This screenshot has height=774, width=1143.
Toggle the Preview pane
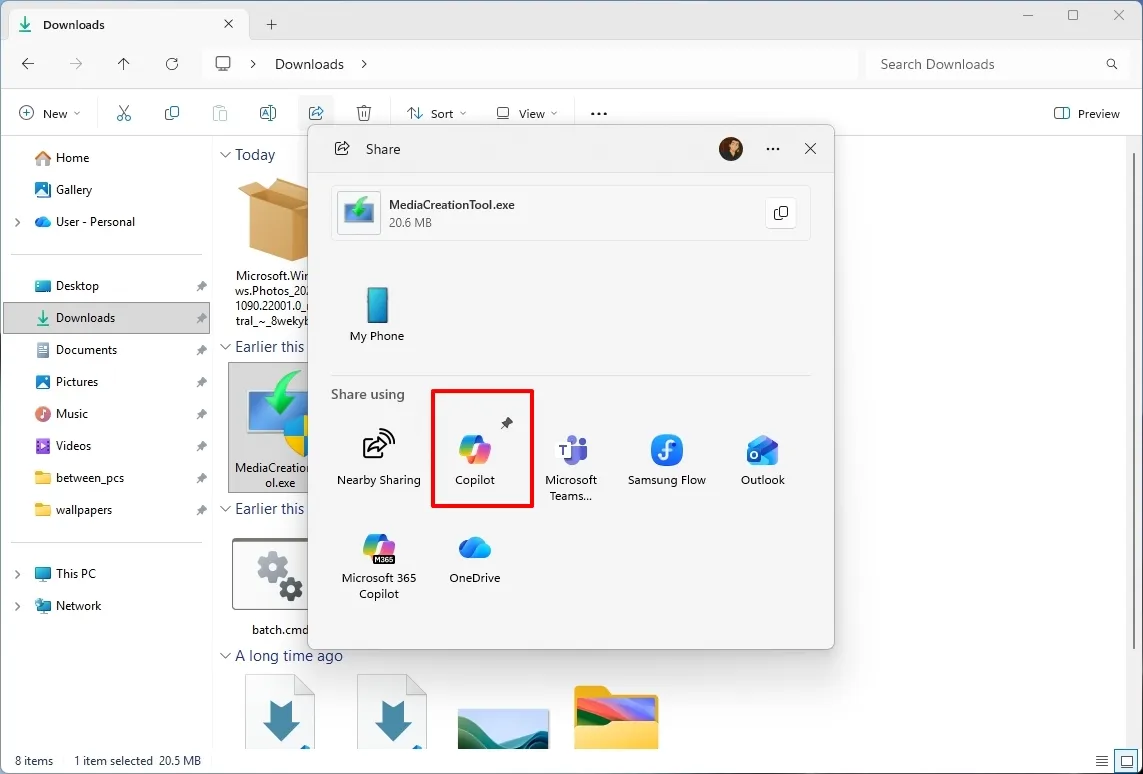[x=1086, y=114]
